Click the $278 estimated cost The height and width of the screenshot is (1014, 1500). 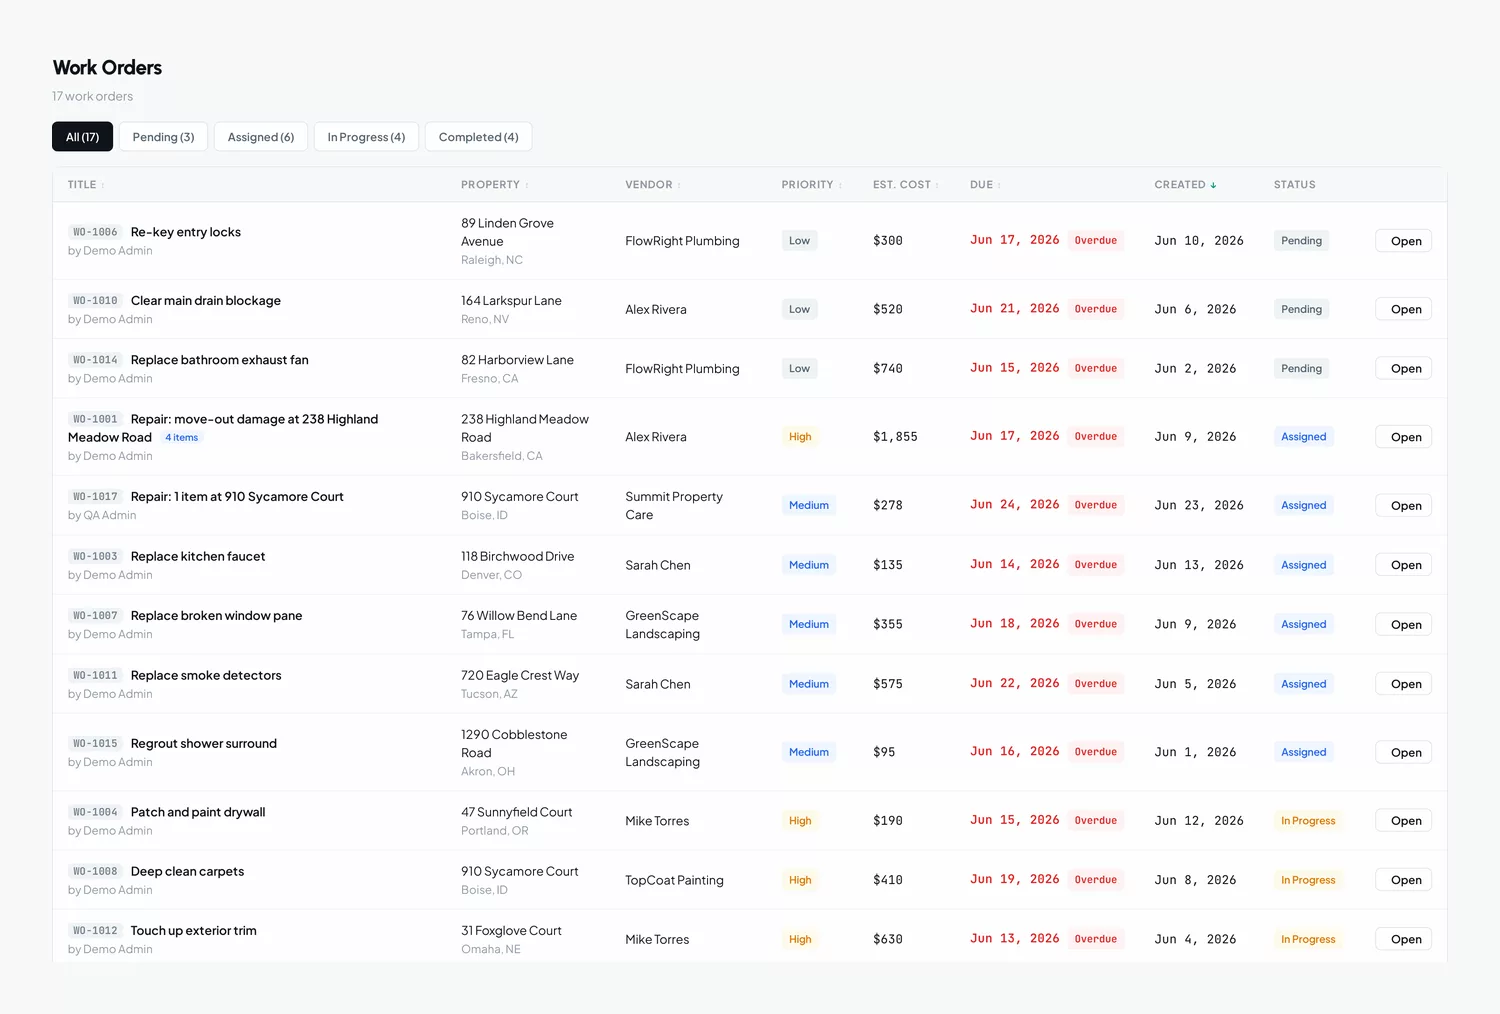coord(888,506)
